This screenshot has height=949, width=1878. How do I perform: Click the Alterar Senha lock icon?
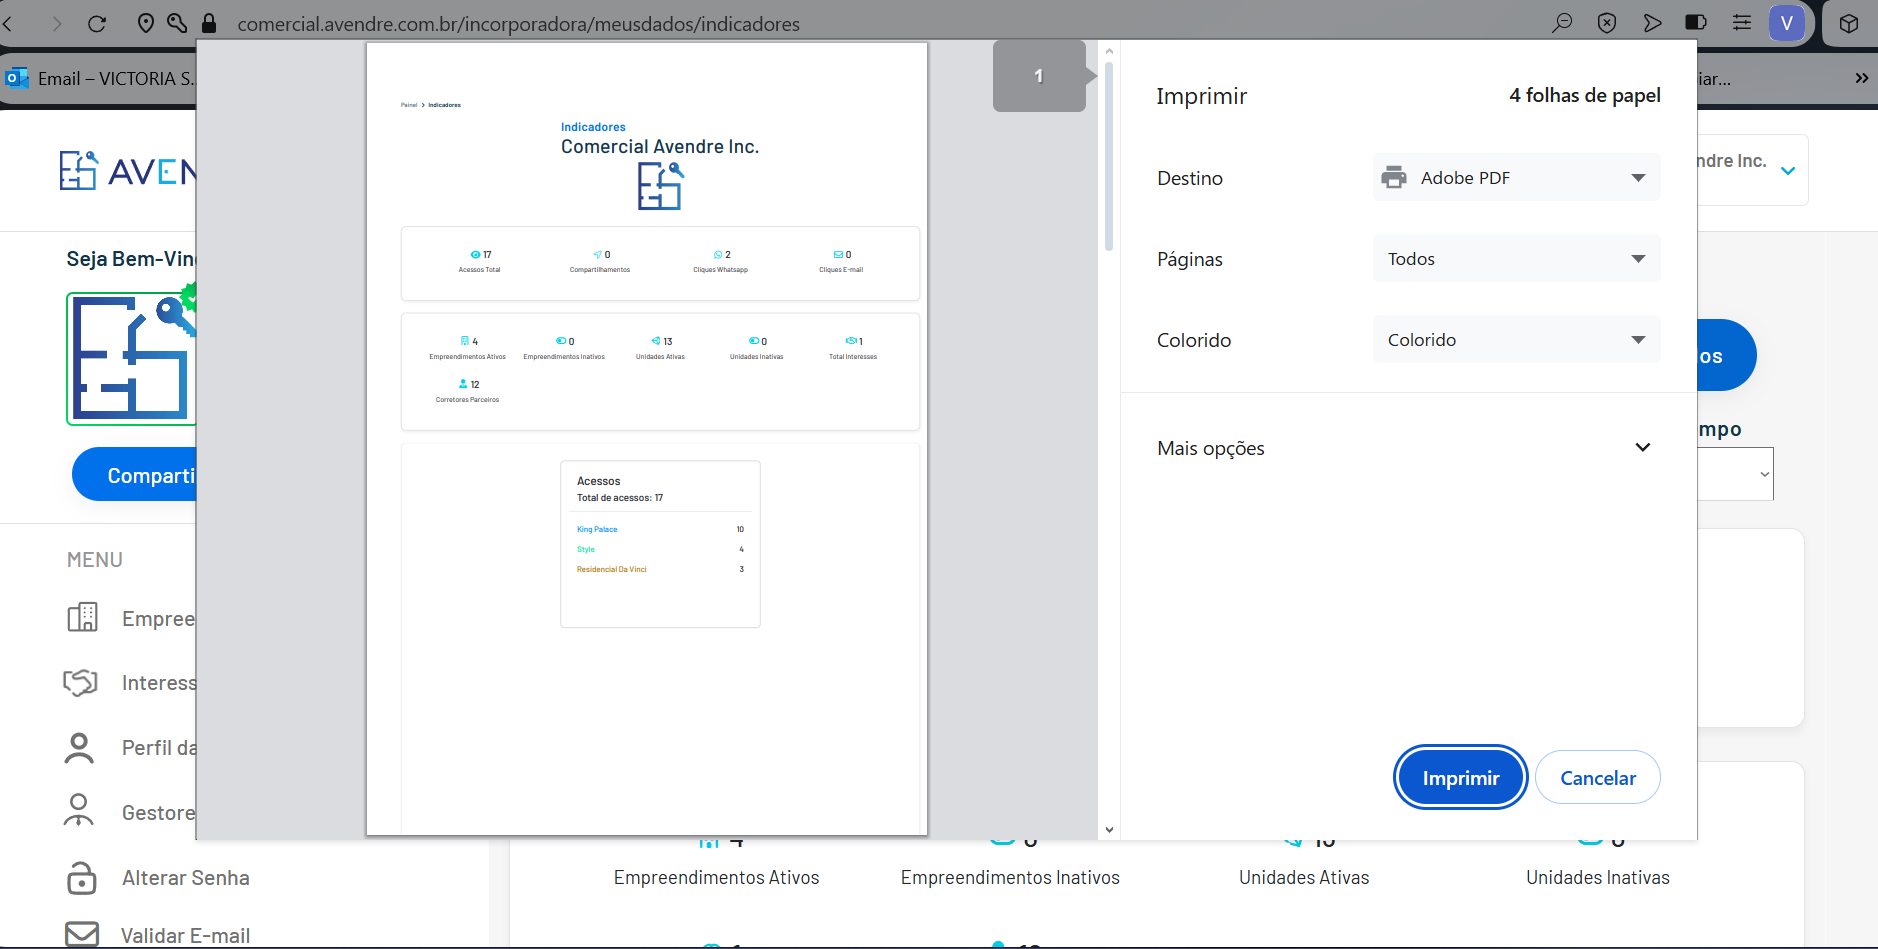tap(81, 877)
